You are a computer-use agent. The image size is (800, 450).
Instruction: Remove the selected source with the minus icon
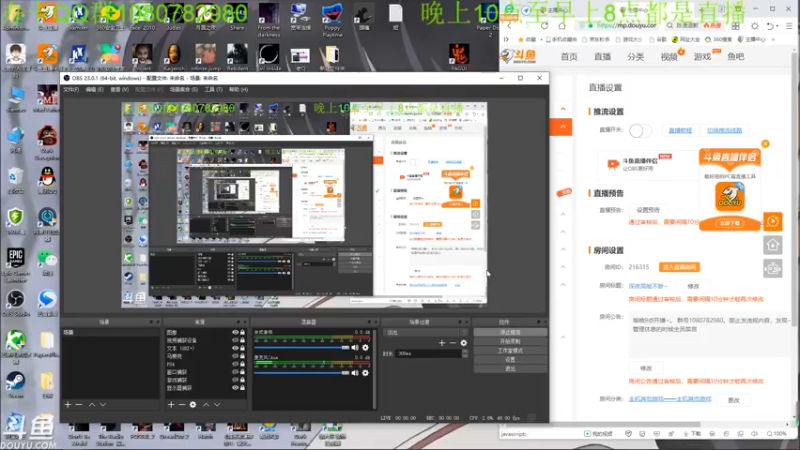coord(182,405)
